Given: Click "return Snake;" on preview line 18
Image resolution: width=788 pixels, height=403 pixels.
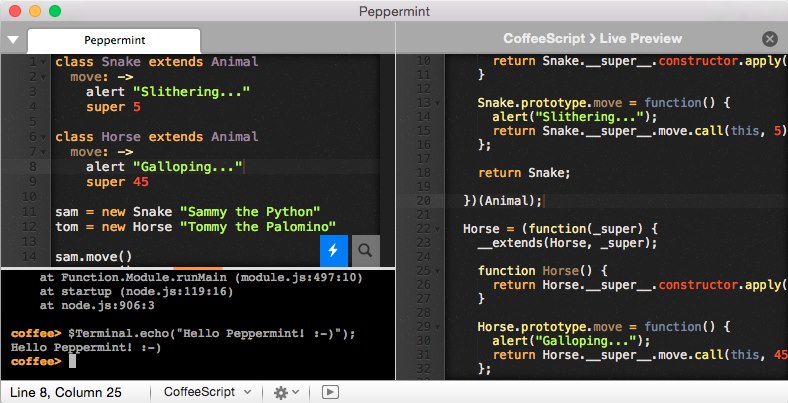Looking at the screenshot, I should [524, 173].
